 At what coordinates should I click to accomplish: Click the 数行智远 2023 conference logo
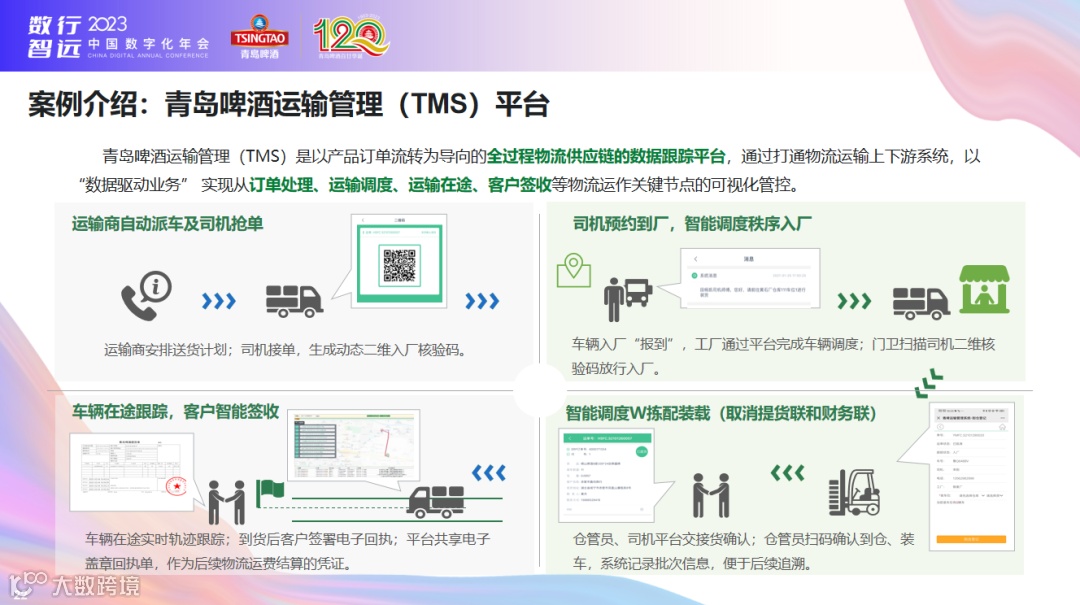point(118,37)
